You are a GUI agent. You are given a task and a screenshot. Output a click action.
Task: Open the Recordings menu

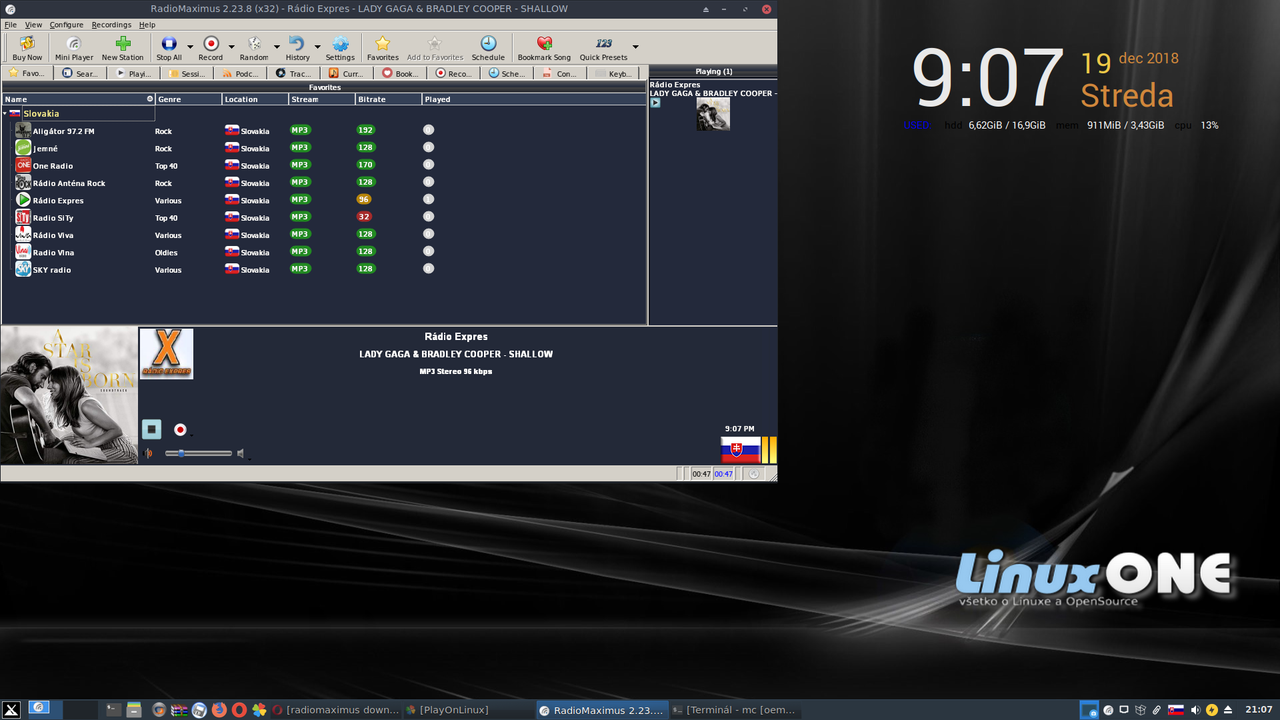coord(111,24)
